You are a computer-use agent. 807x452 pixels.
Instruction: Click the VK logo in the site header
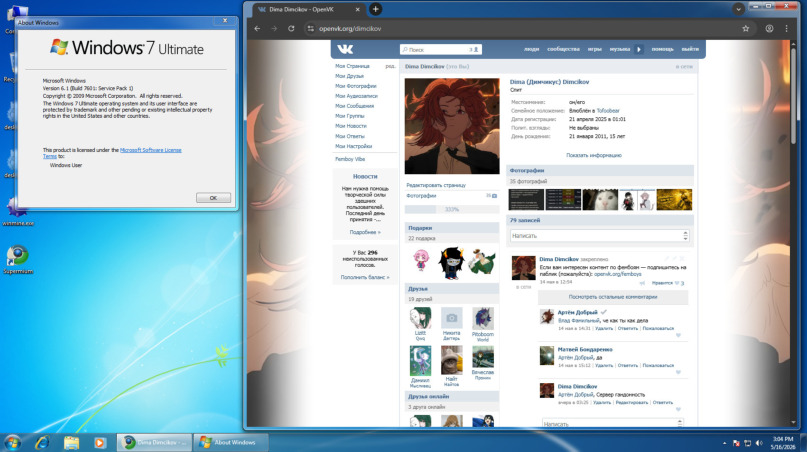345,49
